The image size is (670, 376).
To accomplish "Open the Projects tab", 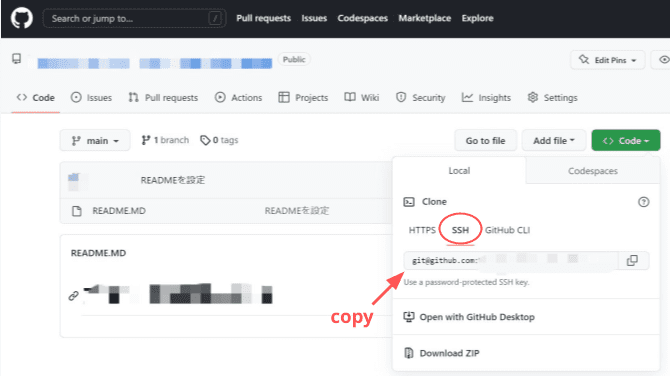I will [x=303, y=98].
